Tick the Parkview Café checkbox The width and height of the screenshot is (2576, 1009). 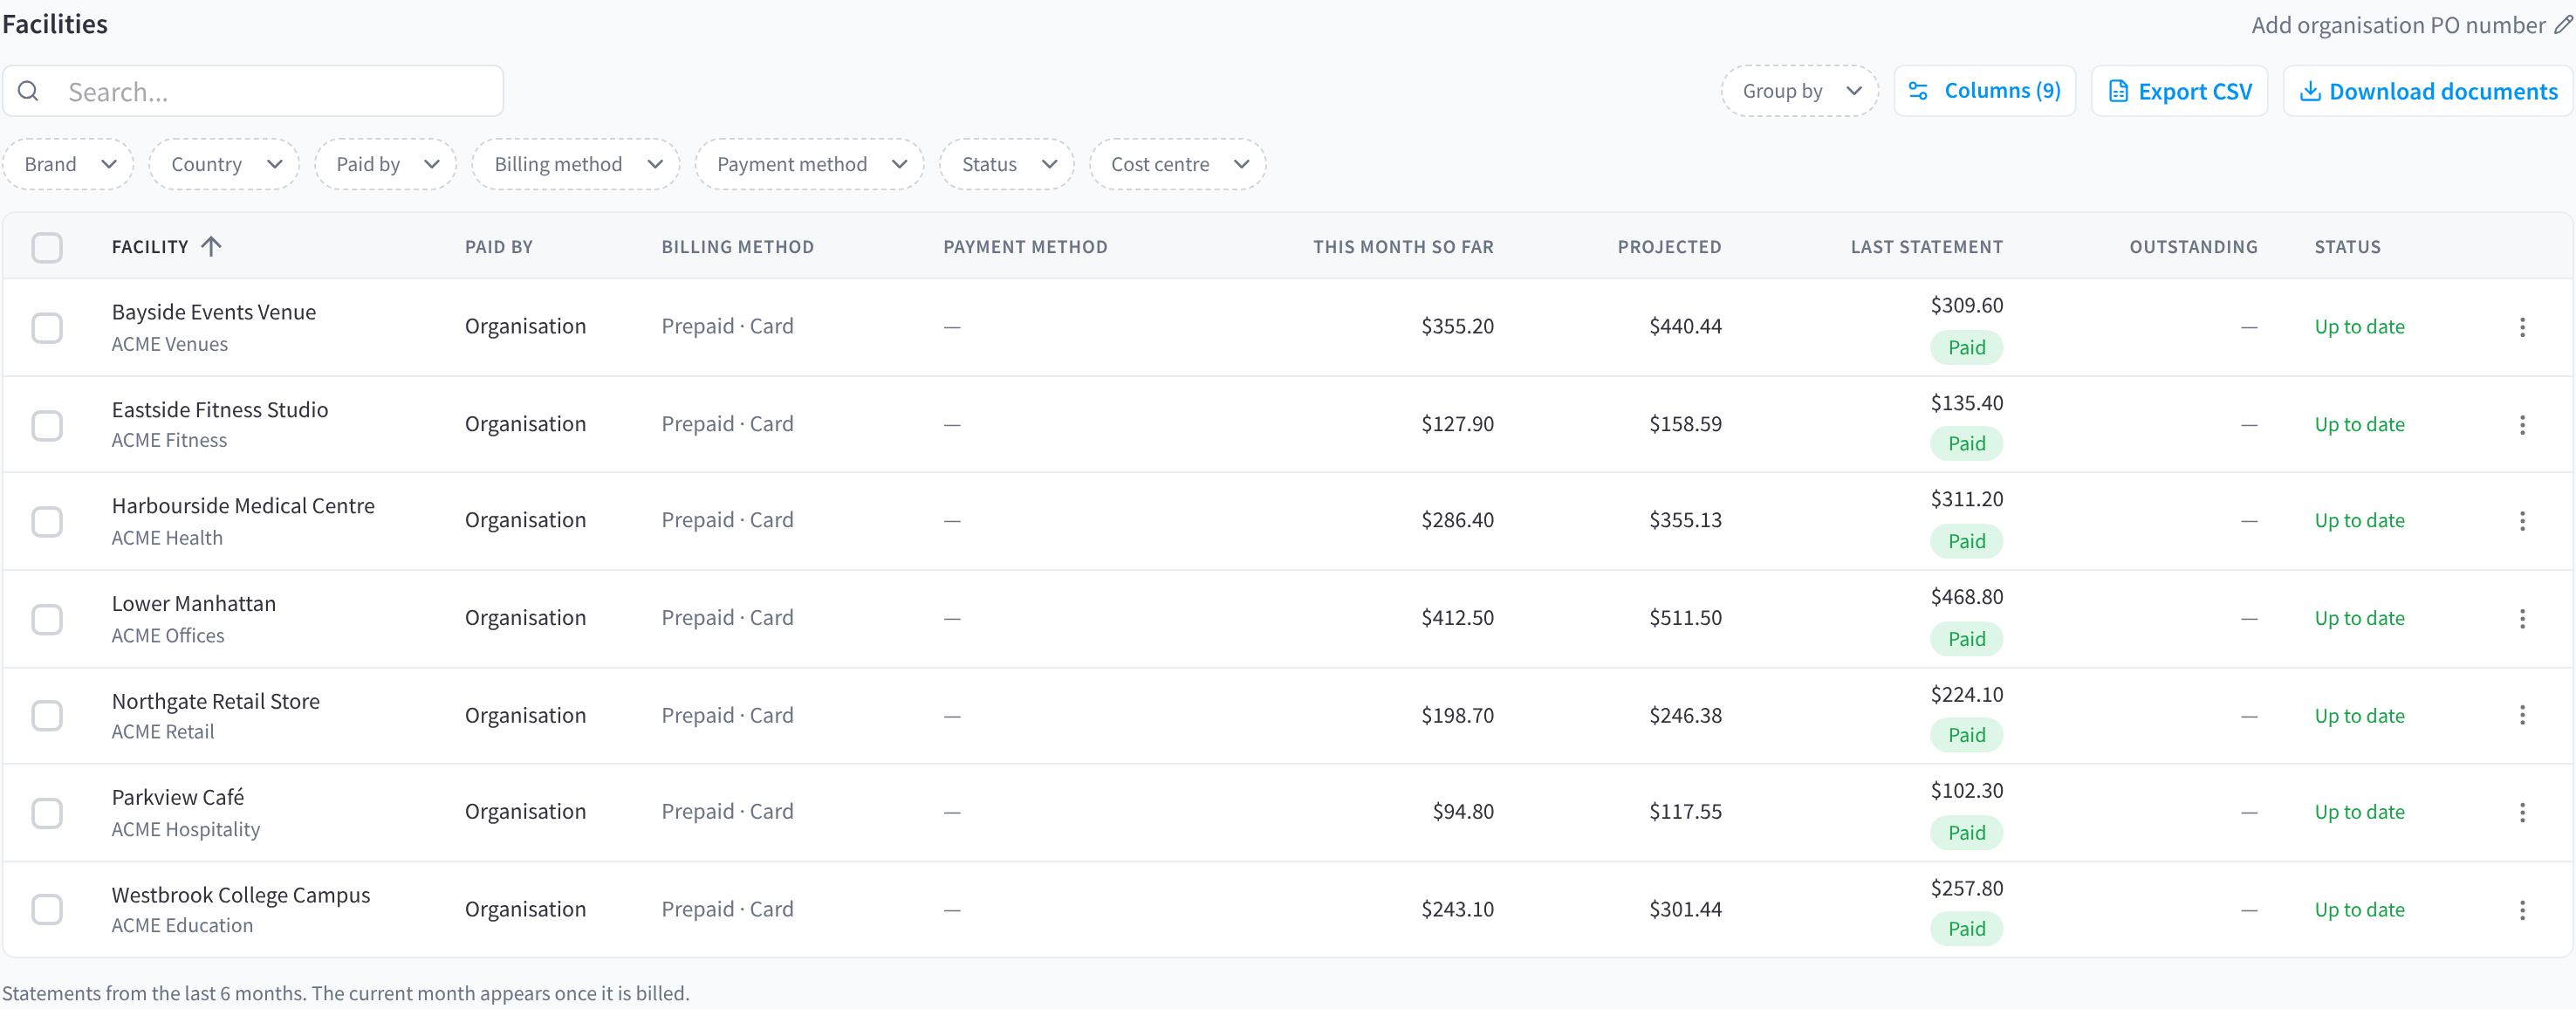coord(47,812)
